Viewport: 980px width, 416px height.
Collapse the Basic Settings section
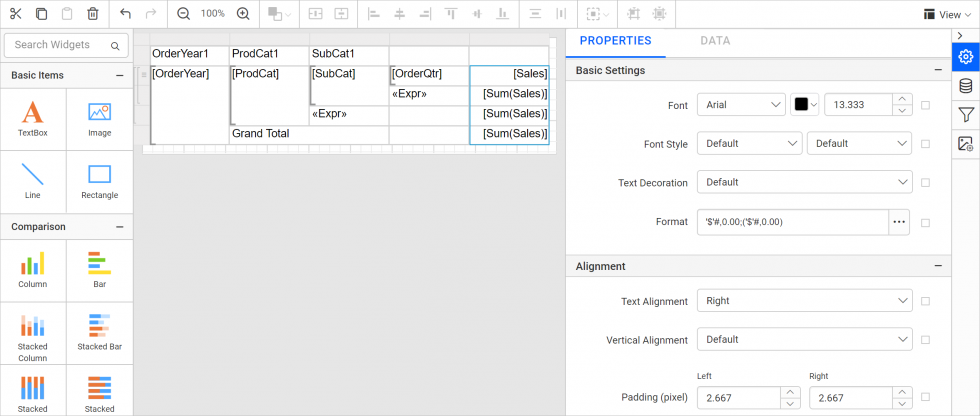938,71
